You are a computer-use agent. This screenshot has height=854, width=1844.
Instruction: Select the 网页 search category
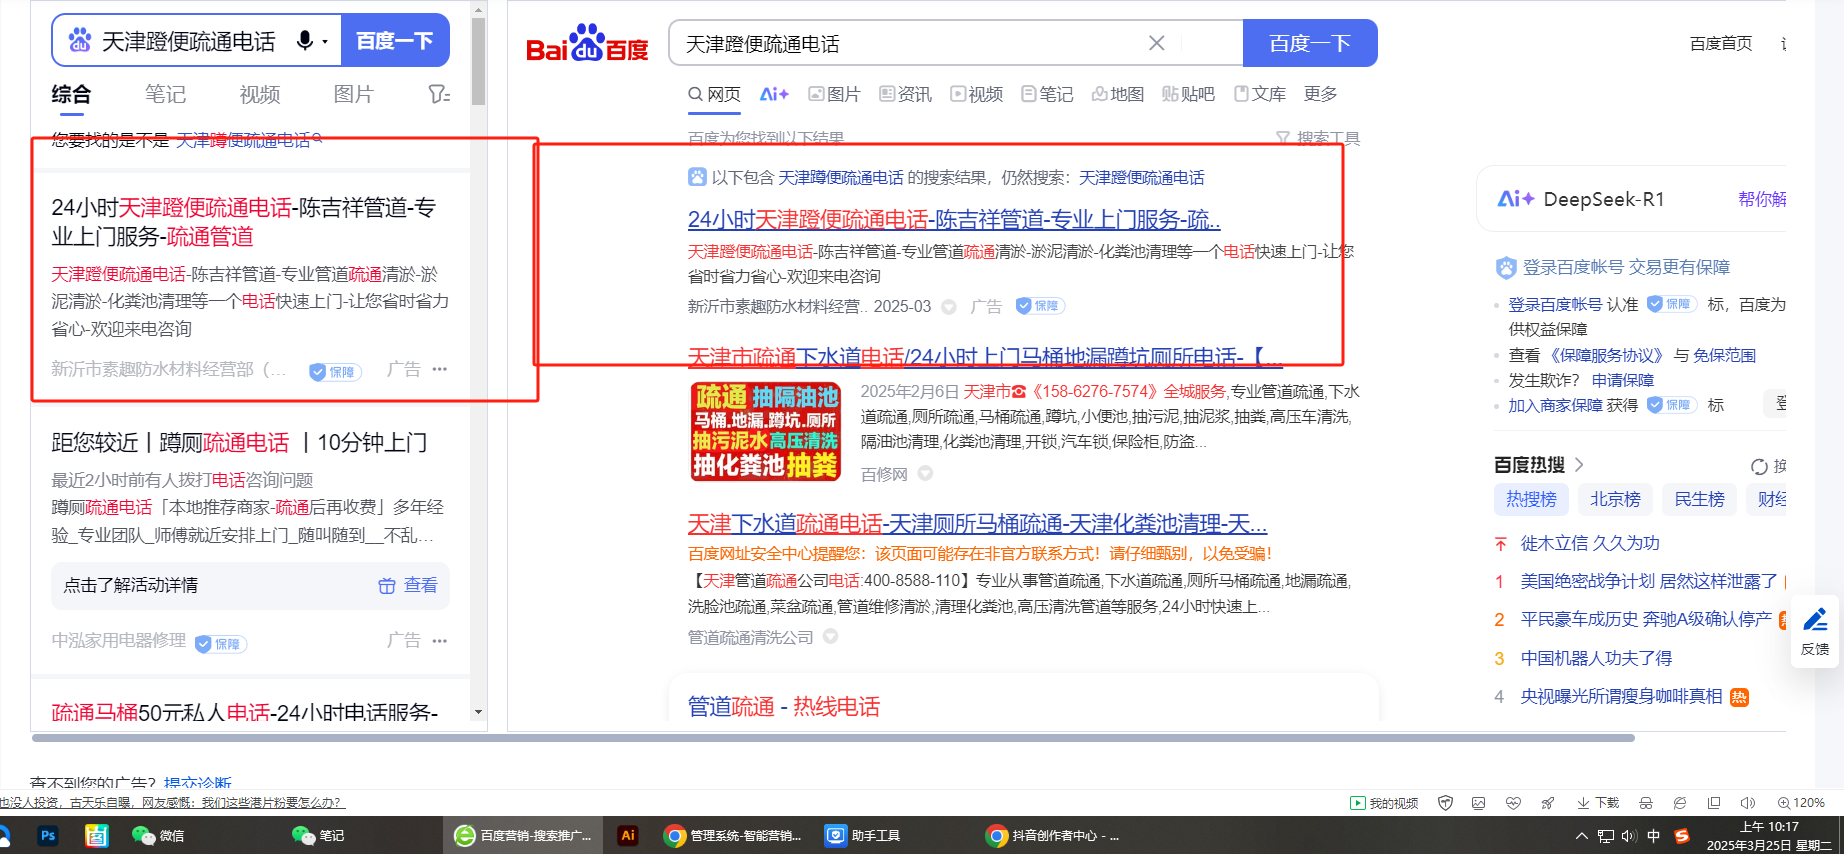(x=714, y=94)
